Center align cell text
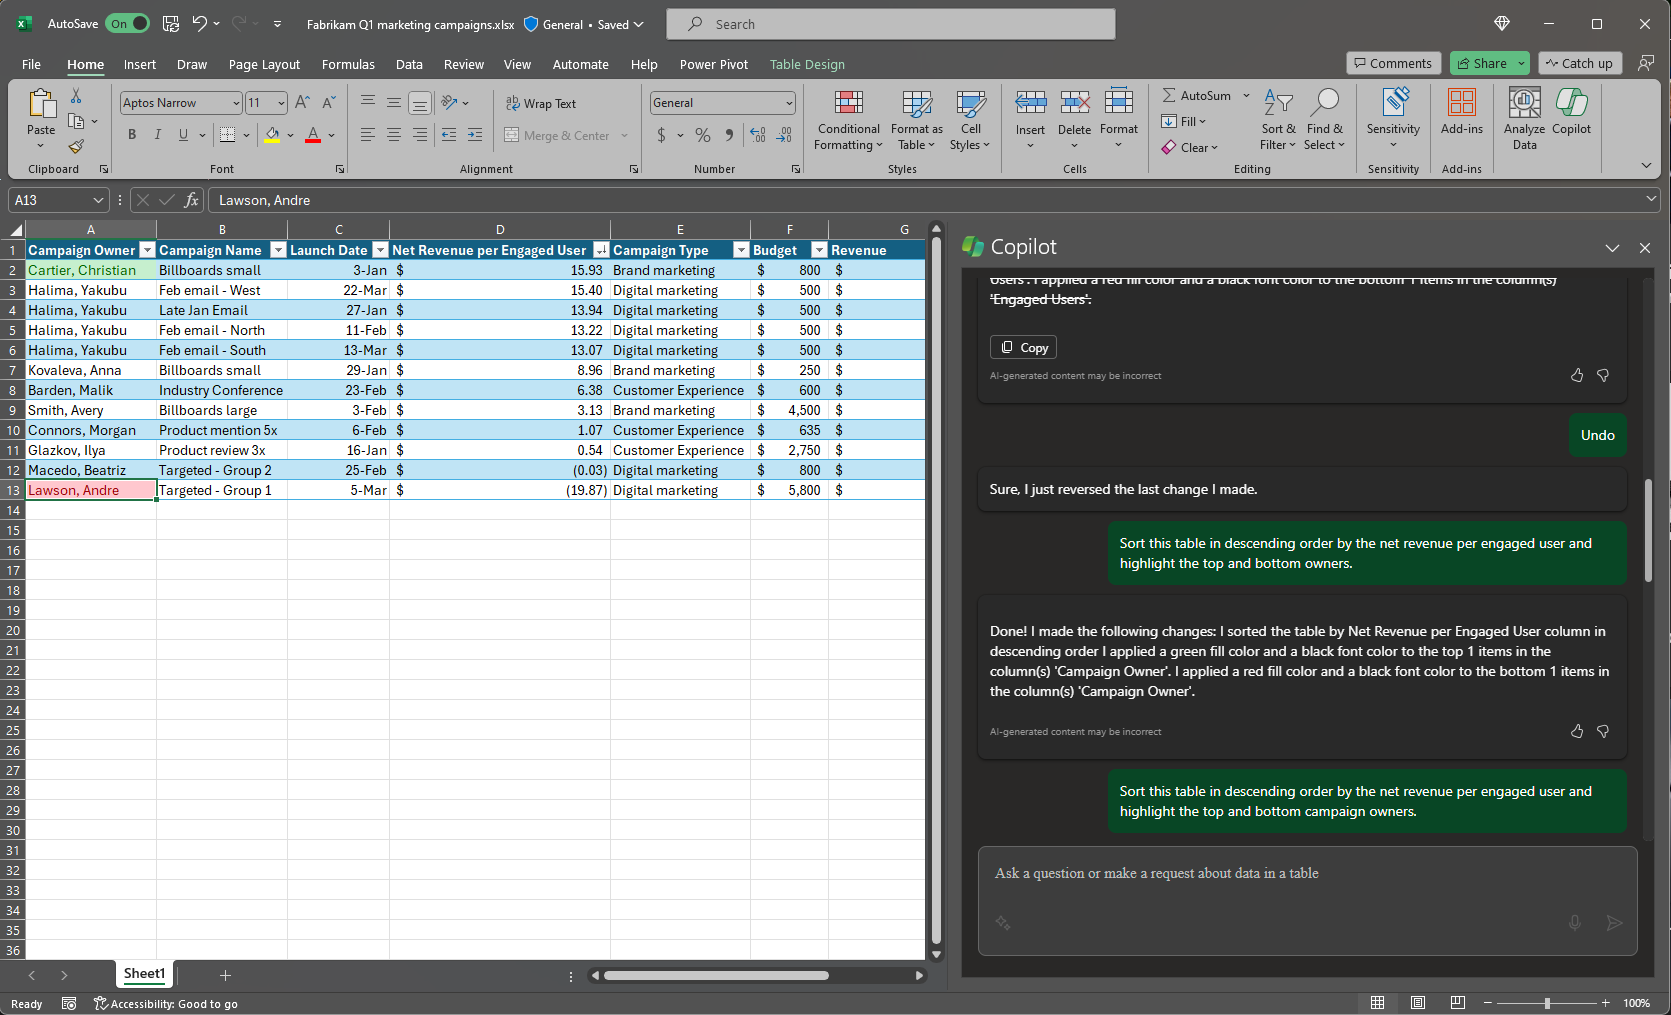Viewport: 1671px width, 1015px height. pyautogui.click(x=394, y=135)
